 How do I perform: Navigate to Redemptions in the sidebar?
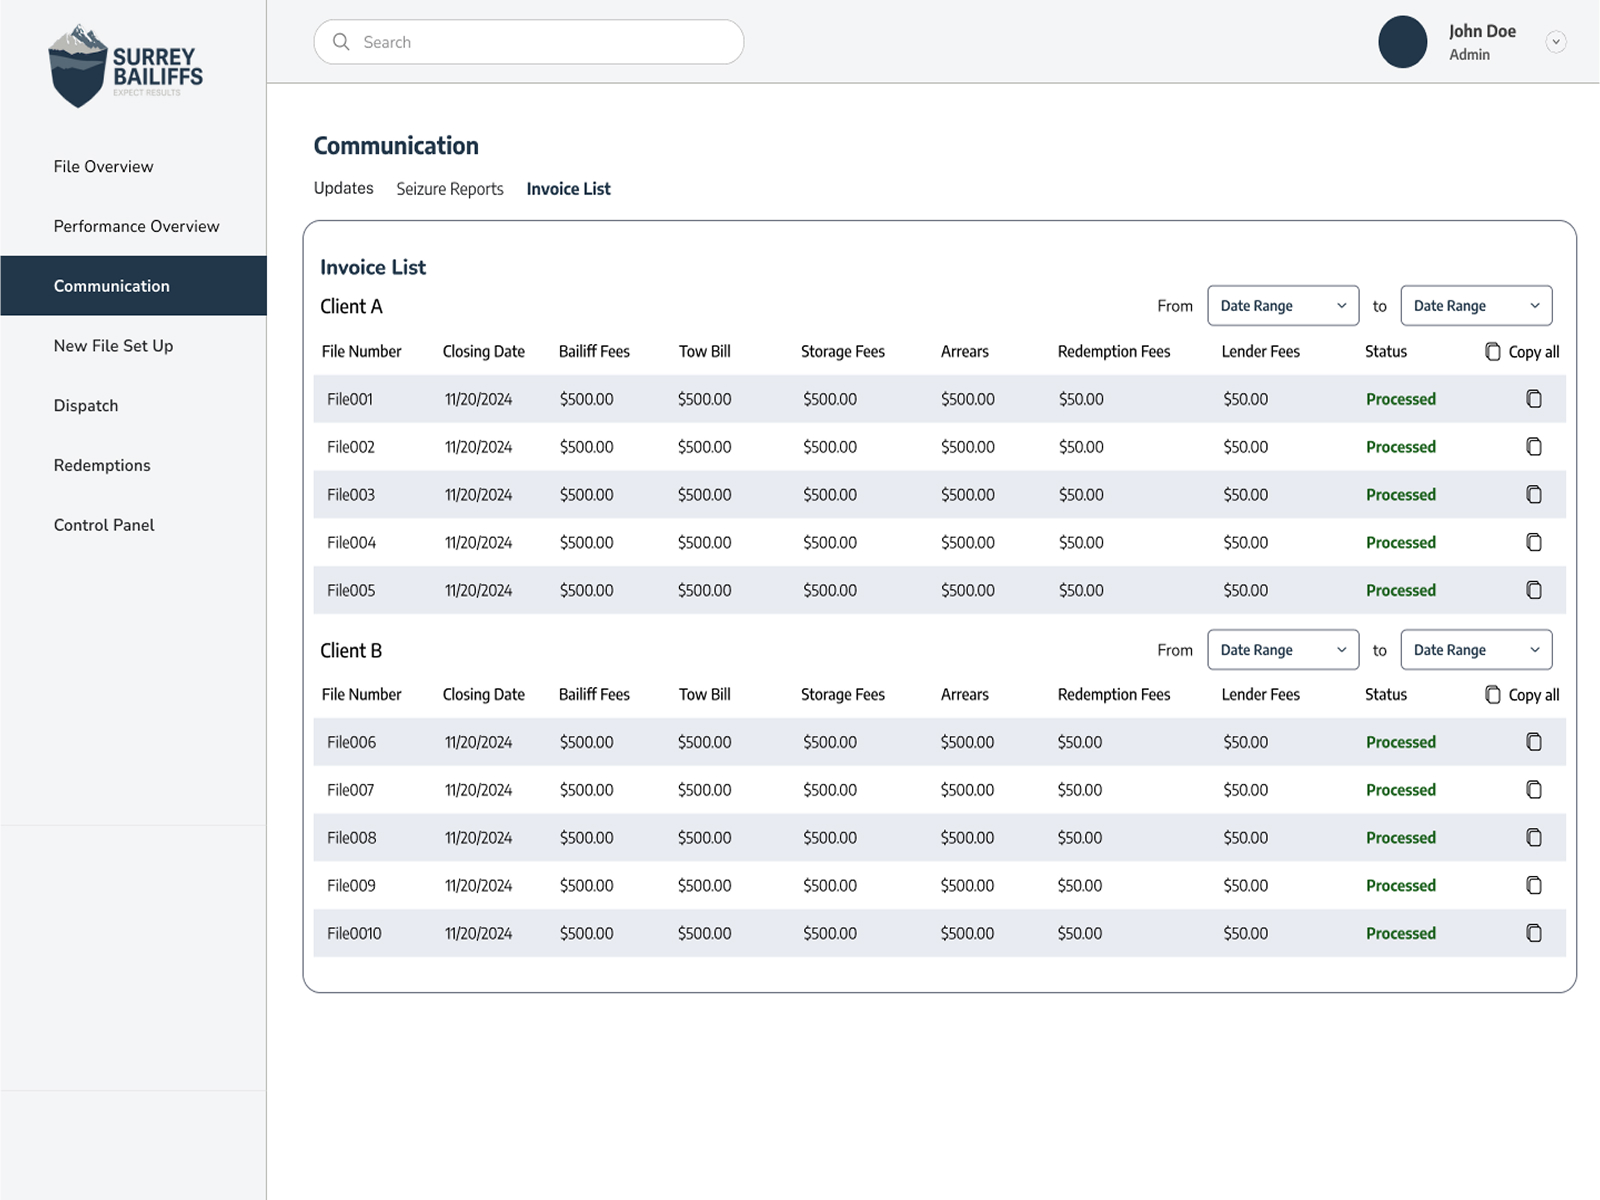[x=101, y=465]
